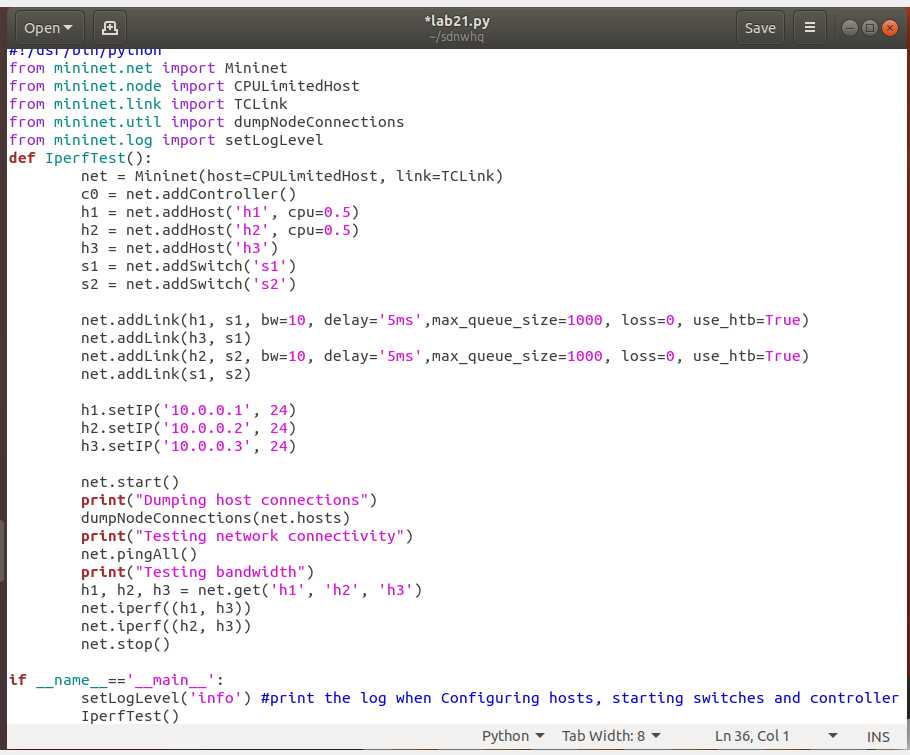Click the 'Testing network connectivity' print line
This screenshot has height=755, width=910.
[247, 536]
